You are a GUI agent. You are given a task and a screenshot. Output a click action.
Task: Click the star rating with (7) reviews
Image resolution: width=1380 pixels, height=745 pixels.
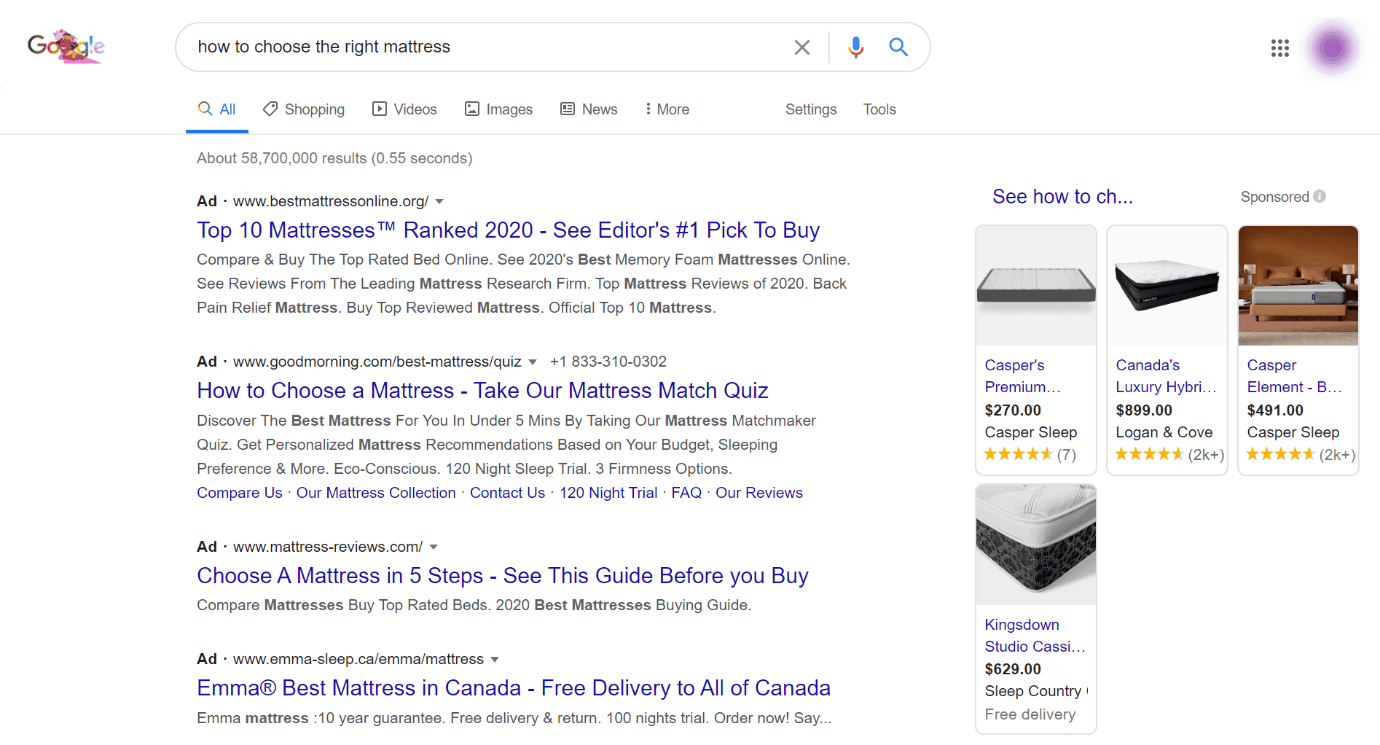point(1030,454)
